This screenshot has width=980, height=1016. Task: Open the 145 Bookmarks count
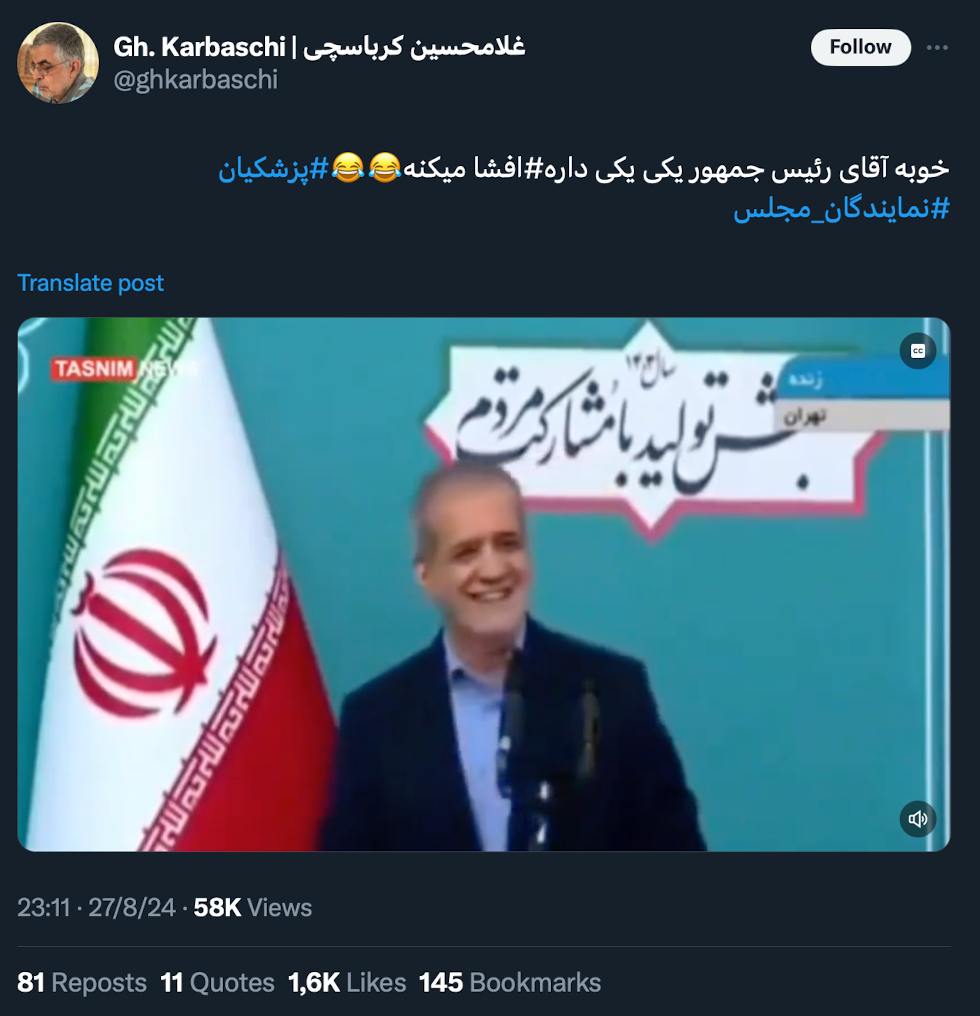[510, 982]
